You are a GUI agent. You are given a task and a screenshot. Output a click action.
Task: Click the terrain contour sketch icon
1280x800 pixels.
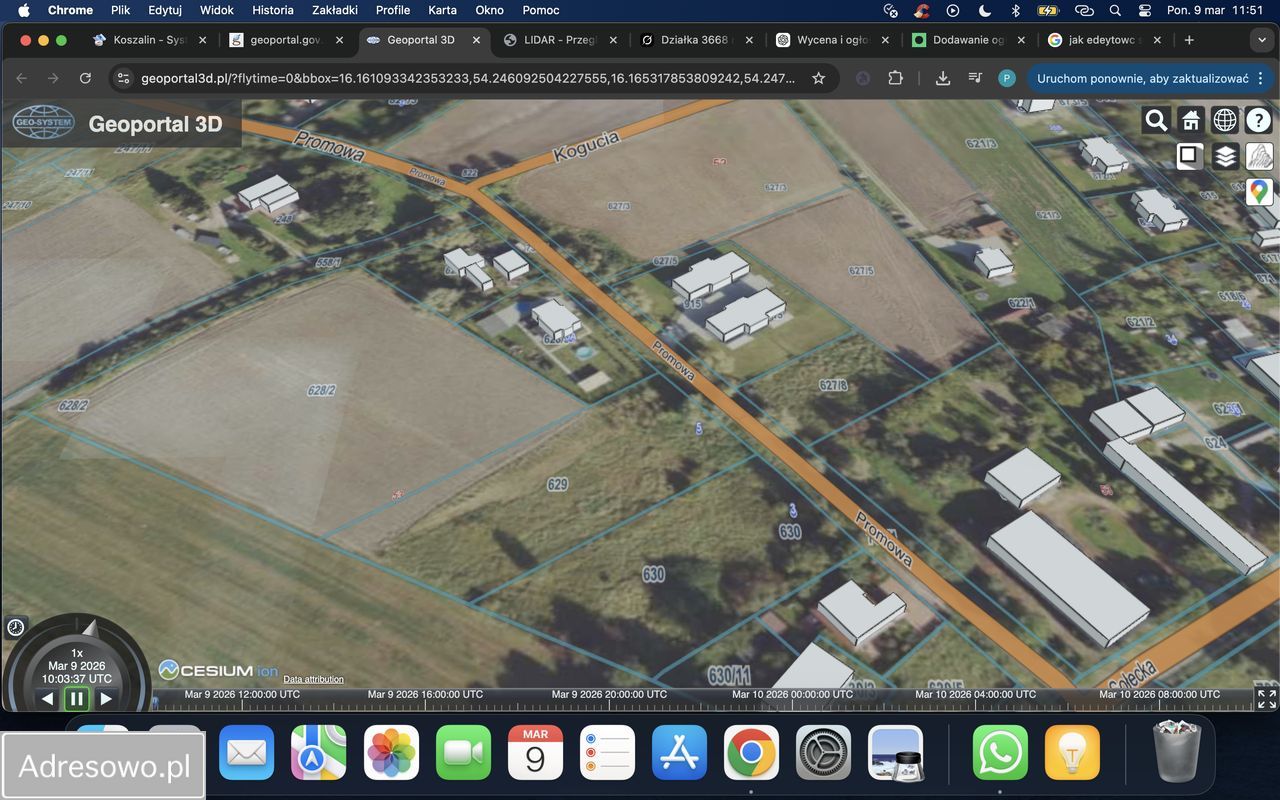tap(1259, 156)
